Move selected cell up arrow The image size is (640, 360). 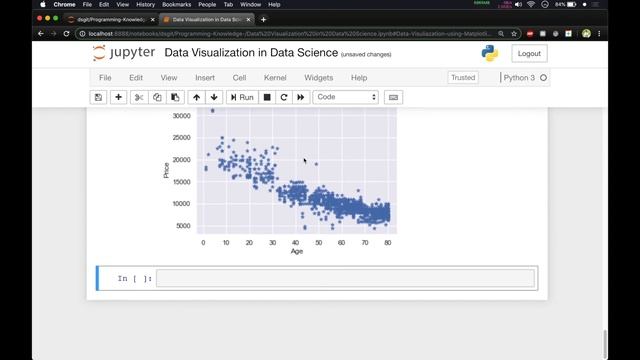[x=196, y=97]
